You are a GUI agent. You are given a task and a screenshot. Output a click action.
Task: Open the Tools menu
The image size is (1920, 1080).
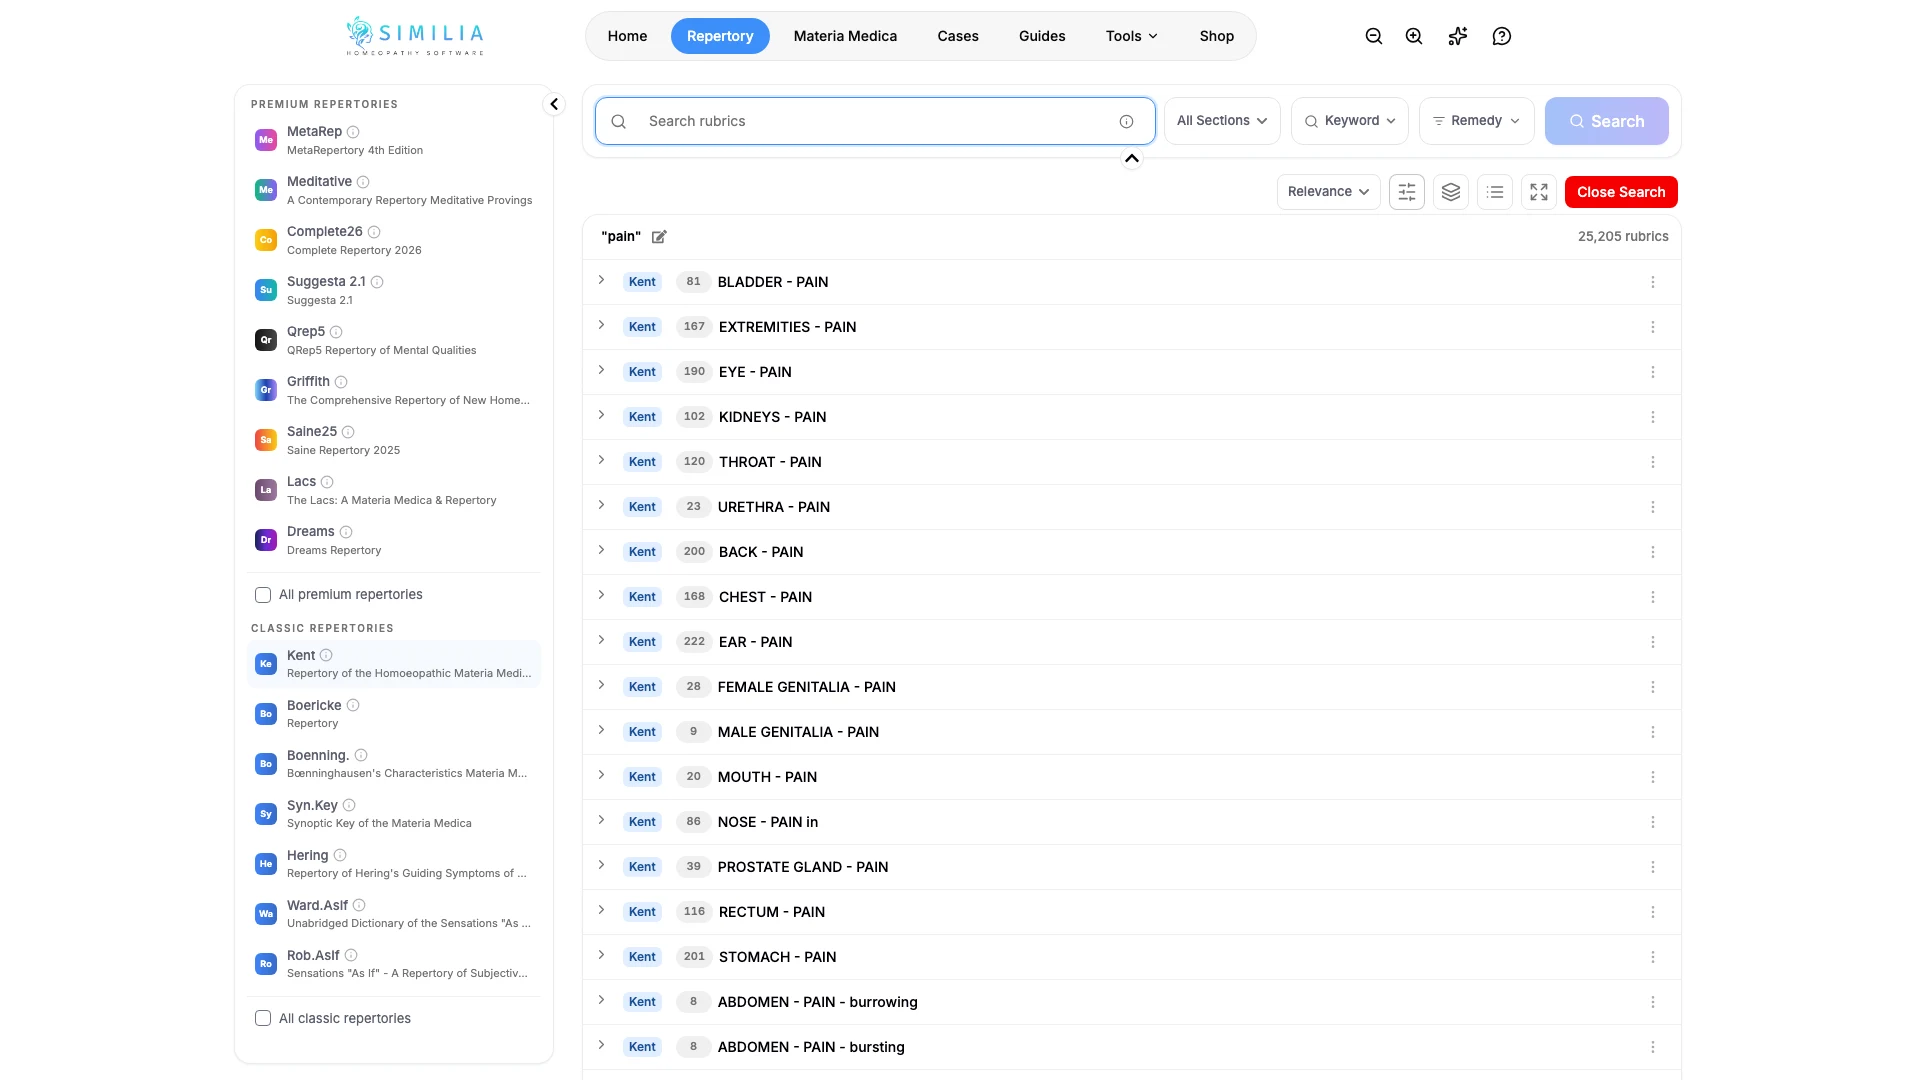[x=1132, y=36]
